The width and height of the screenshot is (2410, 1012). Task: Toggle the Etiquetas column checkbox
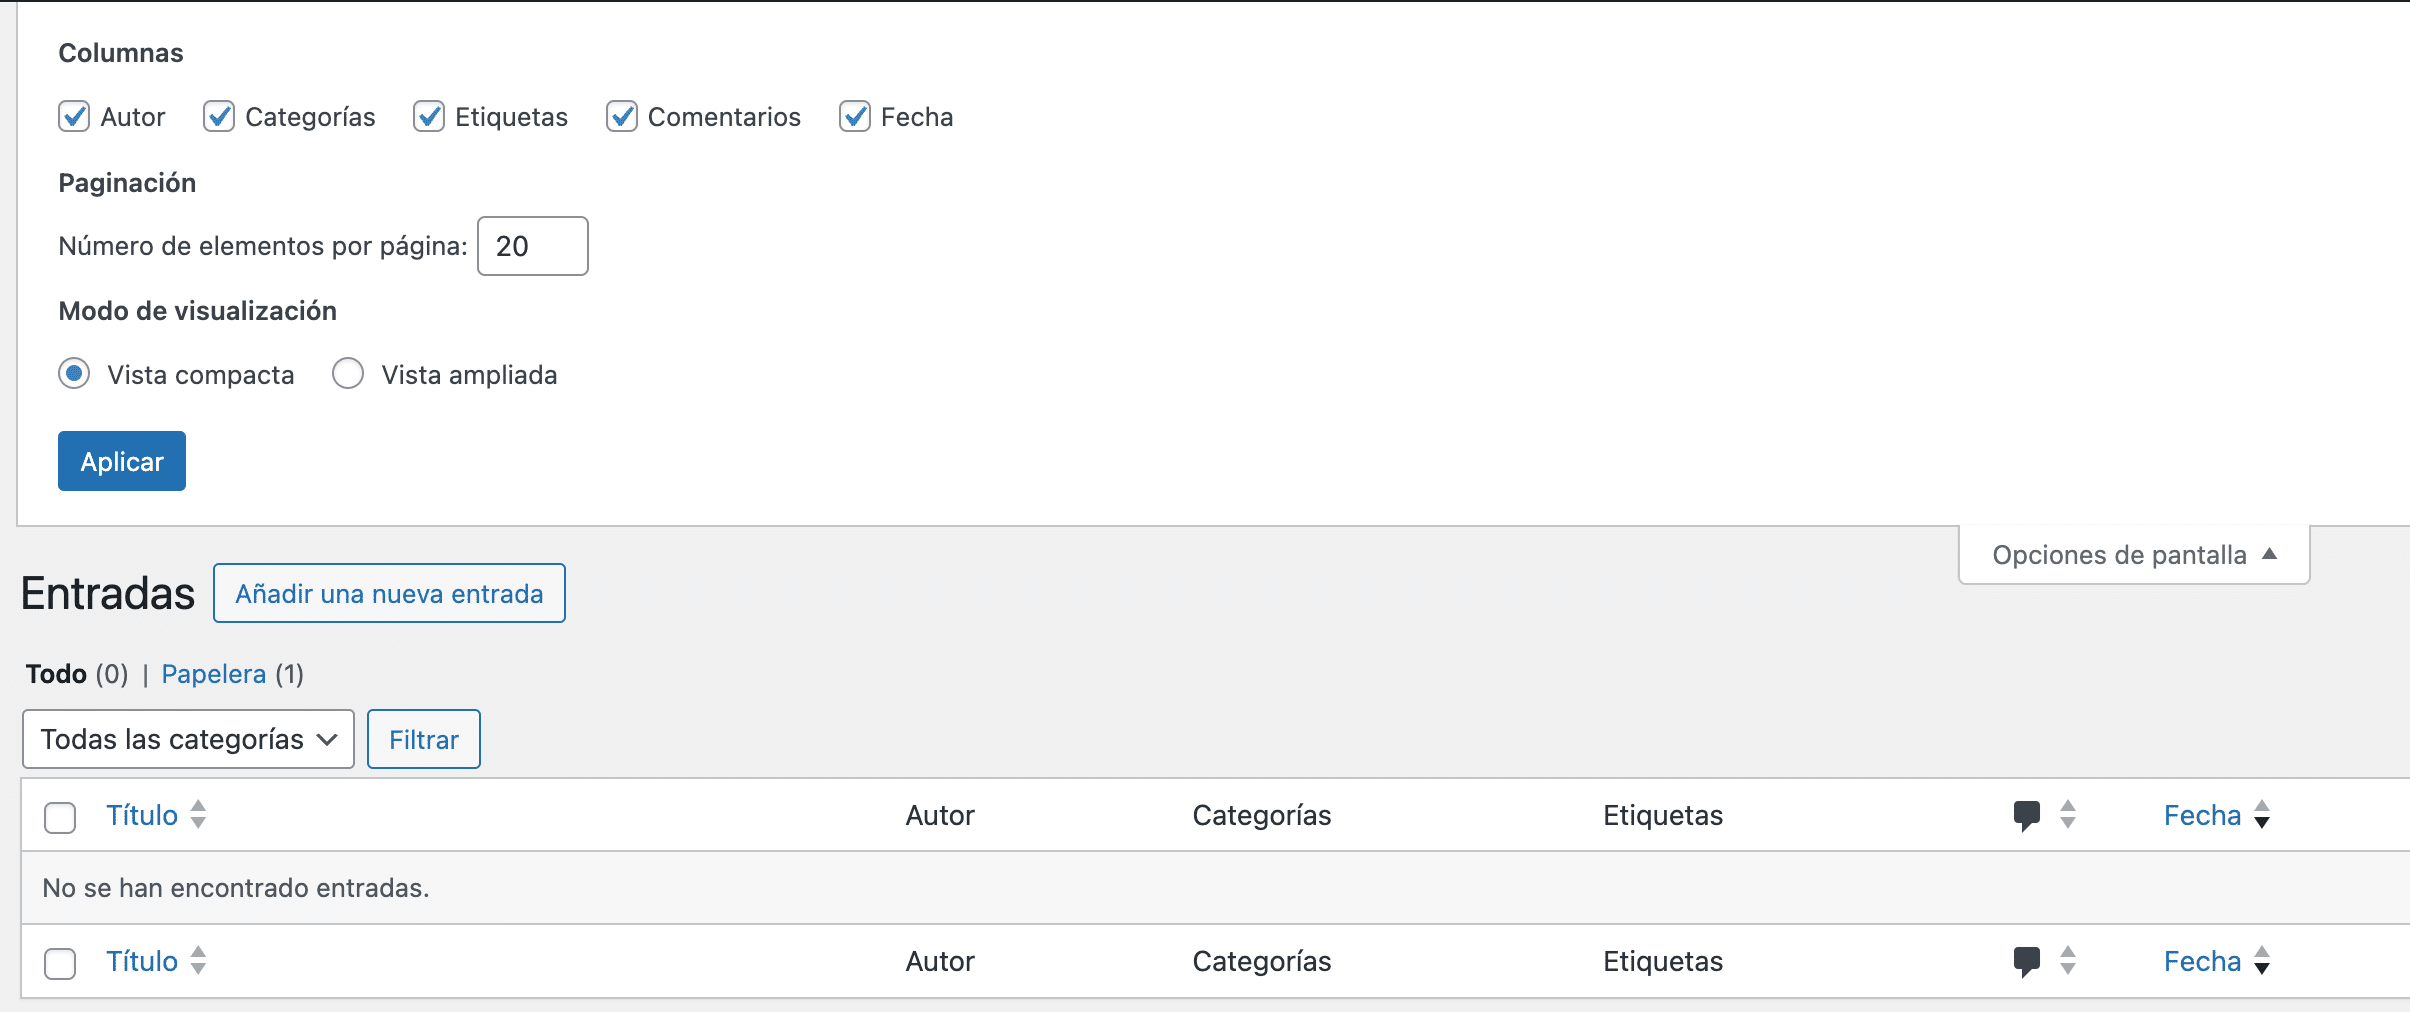coord(429,117)
